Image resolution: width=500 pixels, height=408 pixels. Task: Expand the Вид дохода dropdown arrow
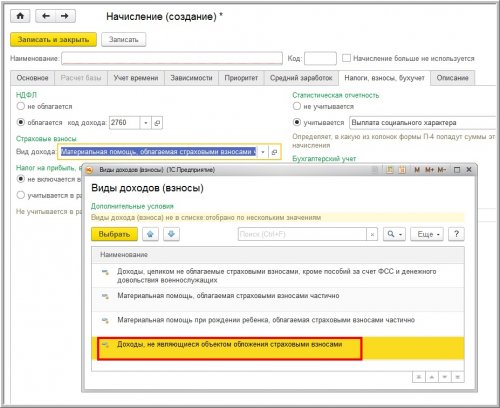(x=263, y=152)
